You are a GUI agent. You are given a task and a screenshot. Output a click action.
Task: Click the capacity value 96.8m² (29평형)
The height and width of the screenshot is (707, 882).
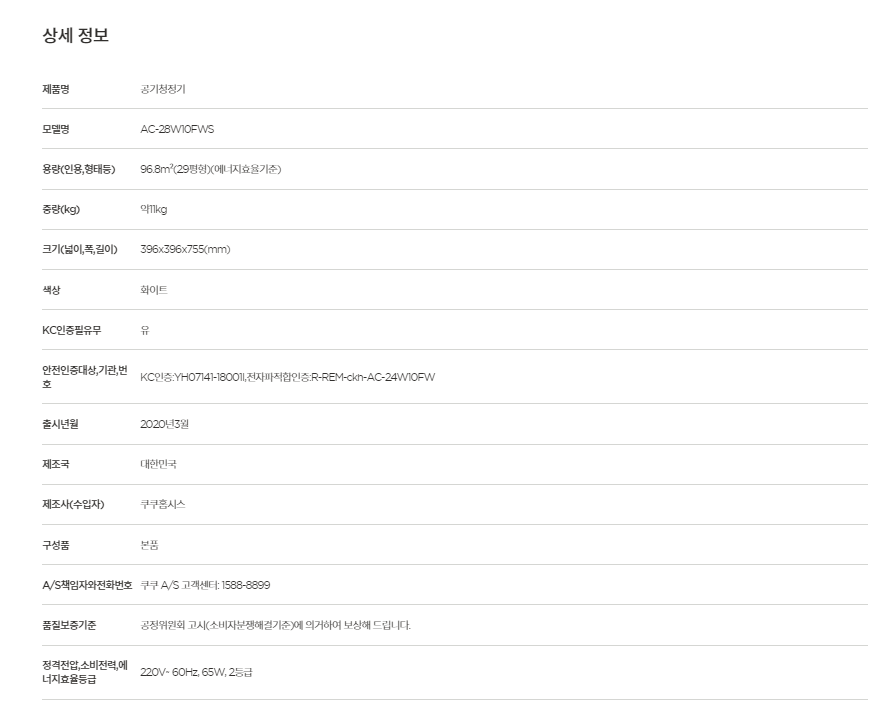pyautogui.click(x=174, y=169)
